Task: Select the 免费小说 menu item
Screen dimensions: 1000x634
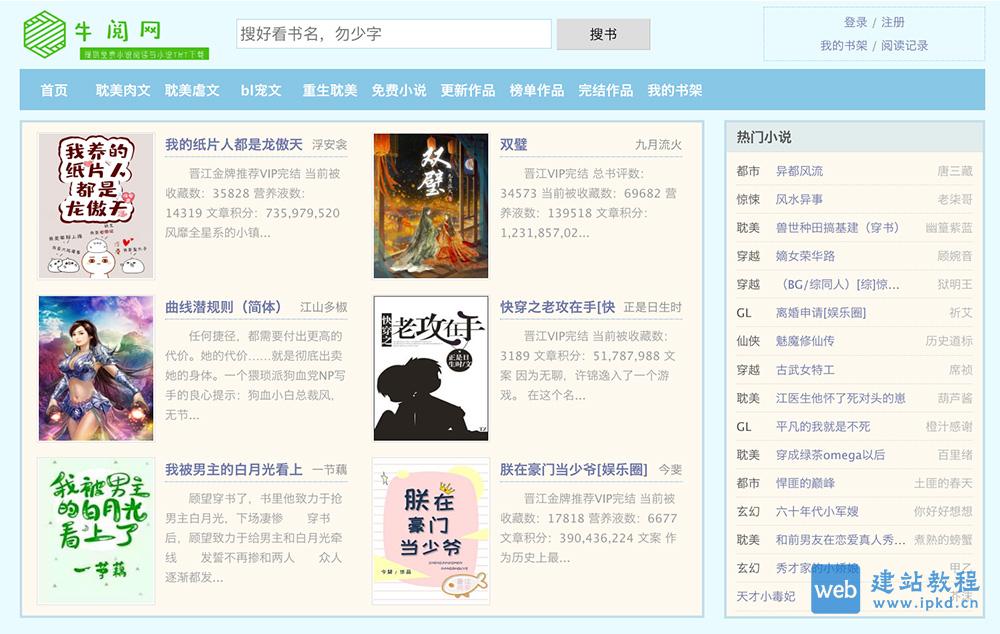Action: click(401, 90)
